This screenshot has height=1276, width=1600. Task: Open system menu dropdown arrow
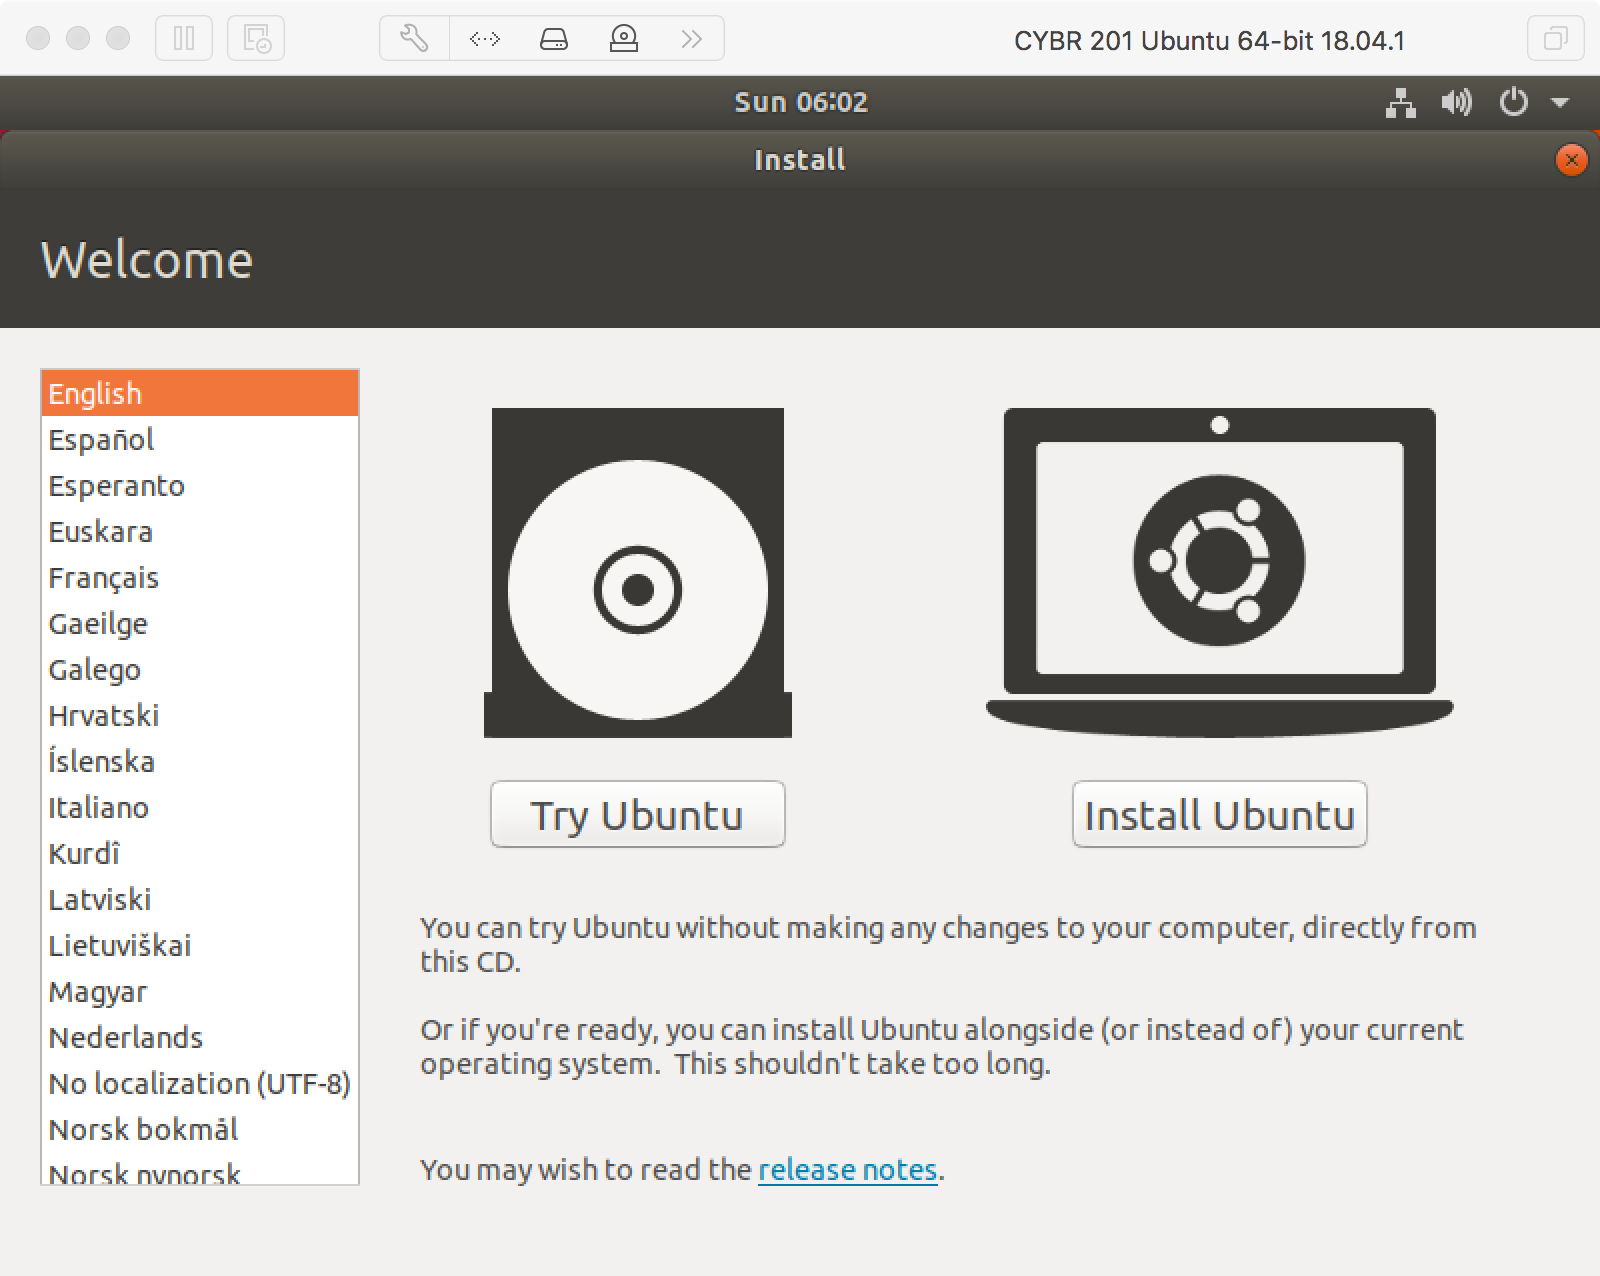pos(1560,102)
